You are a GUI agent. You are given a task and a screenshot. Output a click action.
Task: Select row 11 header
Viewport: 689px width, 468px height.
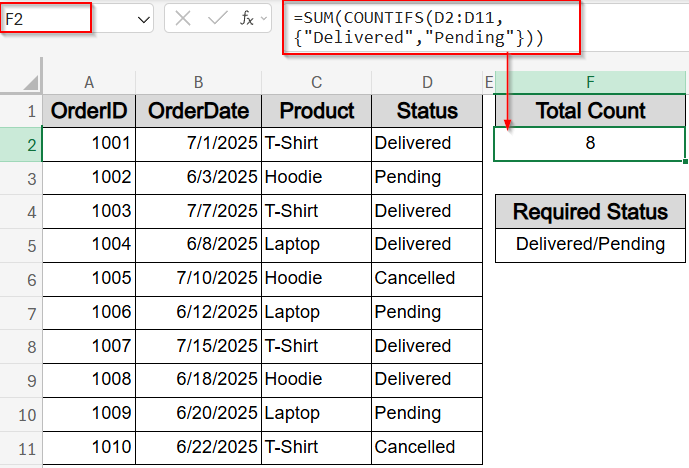coord(21,449)
